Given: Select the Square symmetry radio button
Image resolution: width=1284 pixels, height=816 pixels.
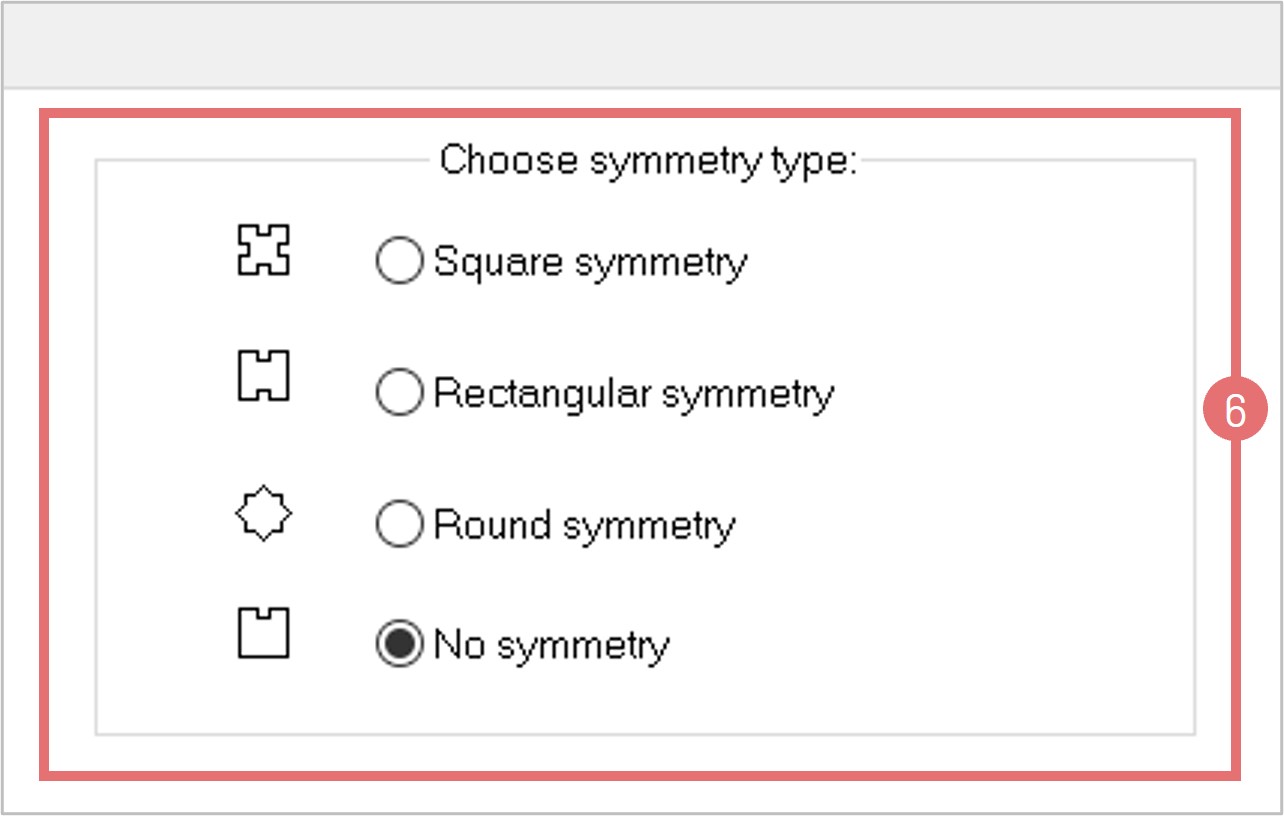Looking at the screenshot, I should [398, 262].
